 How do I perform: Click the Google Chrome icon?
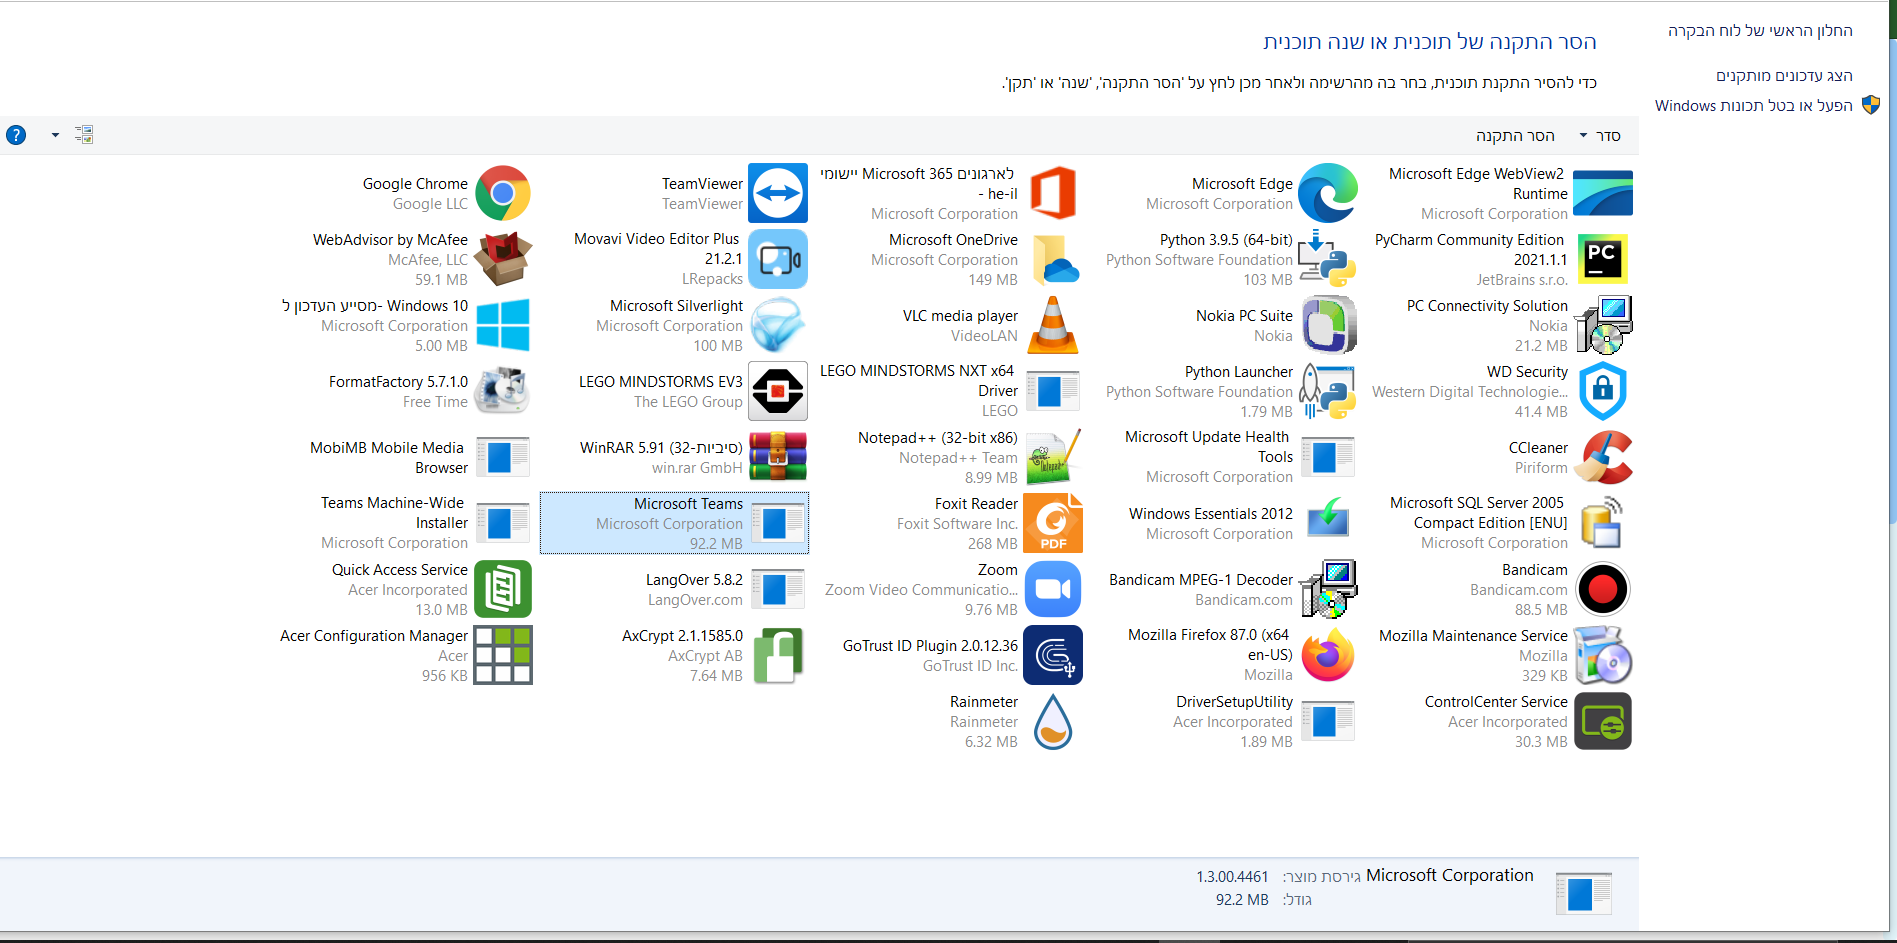click(x=503, y=193)
